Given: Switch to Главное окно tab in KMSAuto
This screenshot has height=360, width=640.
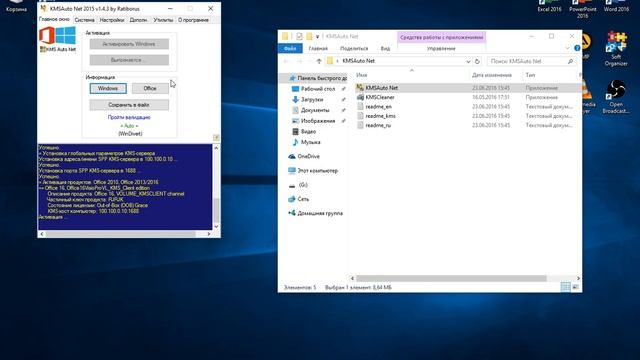Looking at the screenshot, I should coord(54,19).
